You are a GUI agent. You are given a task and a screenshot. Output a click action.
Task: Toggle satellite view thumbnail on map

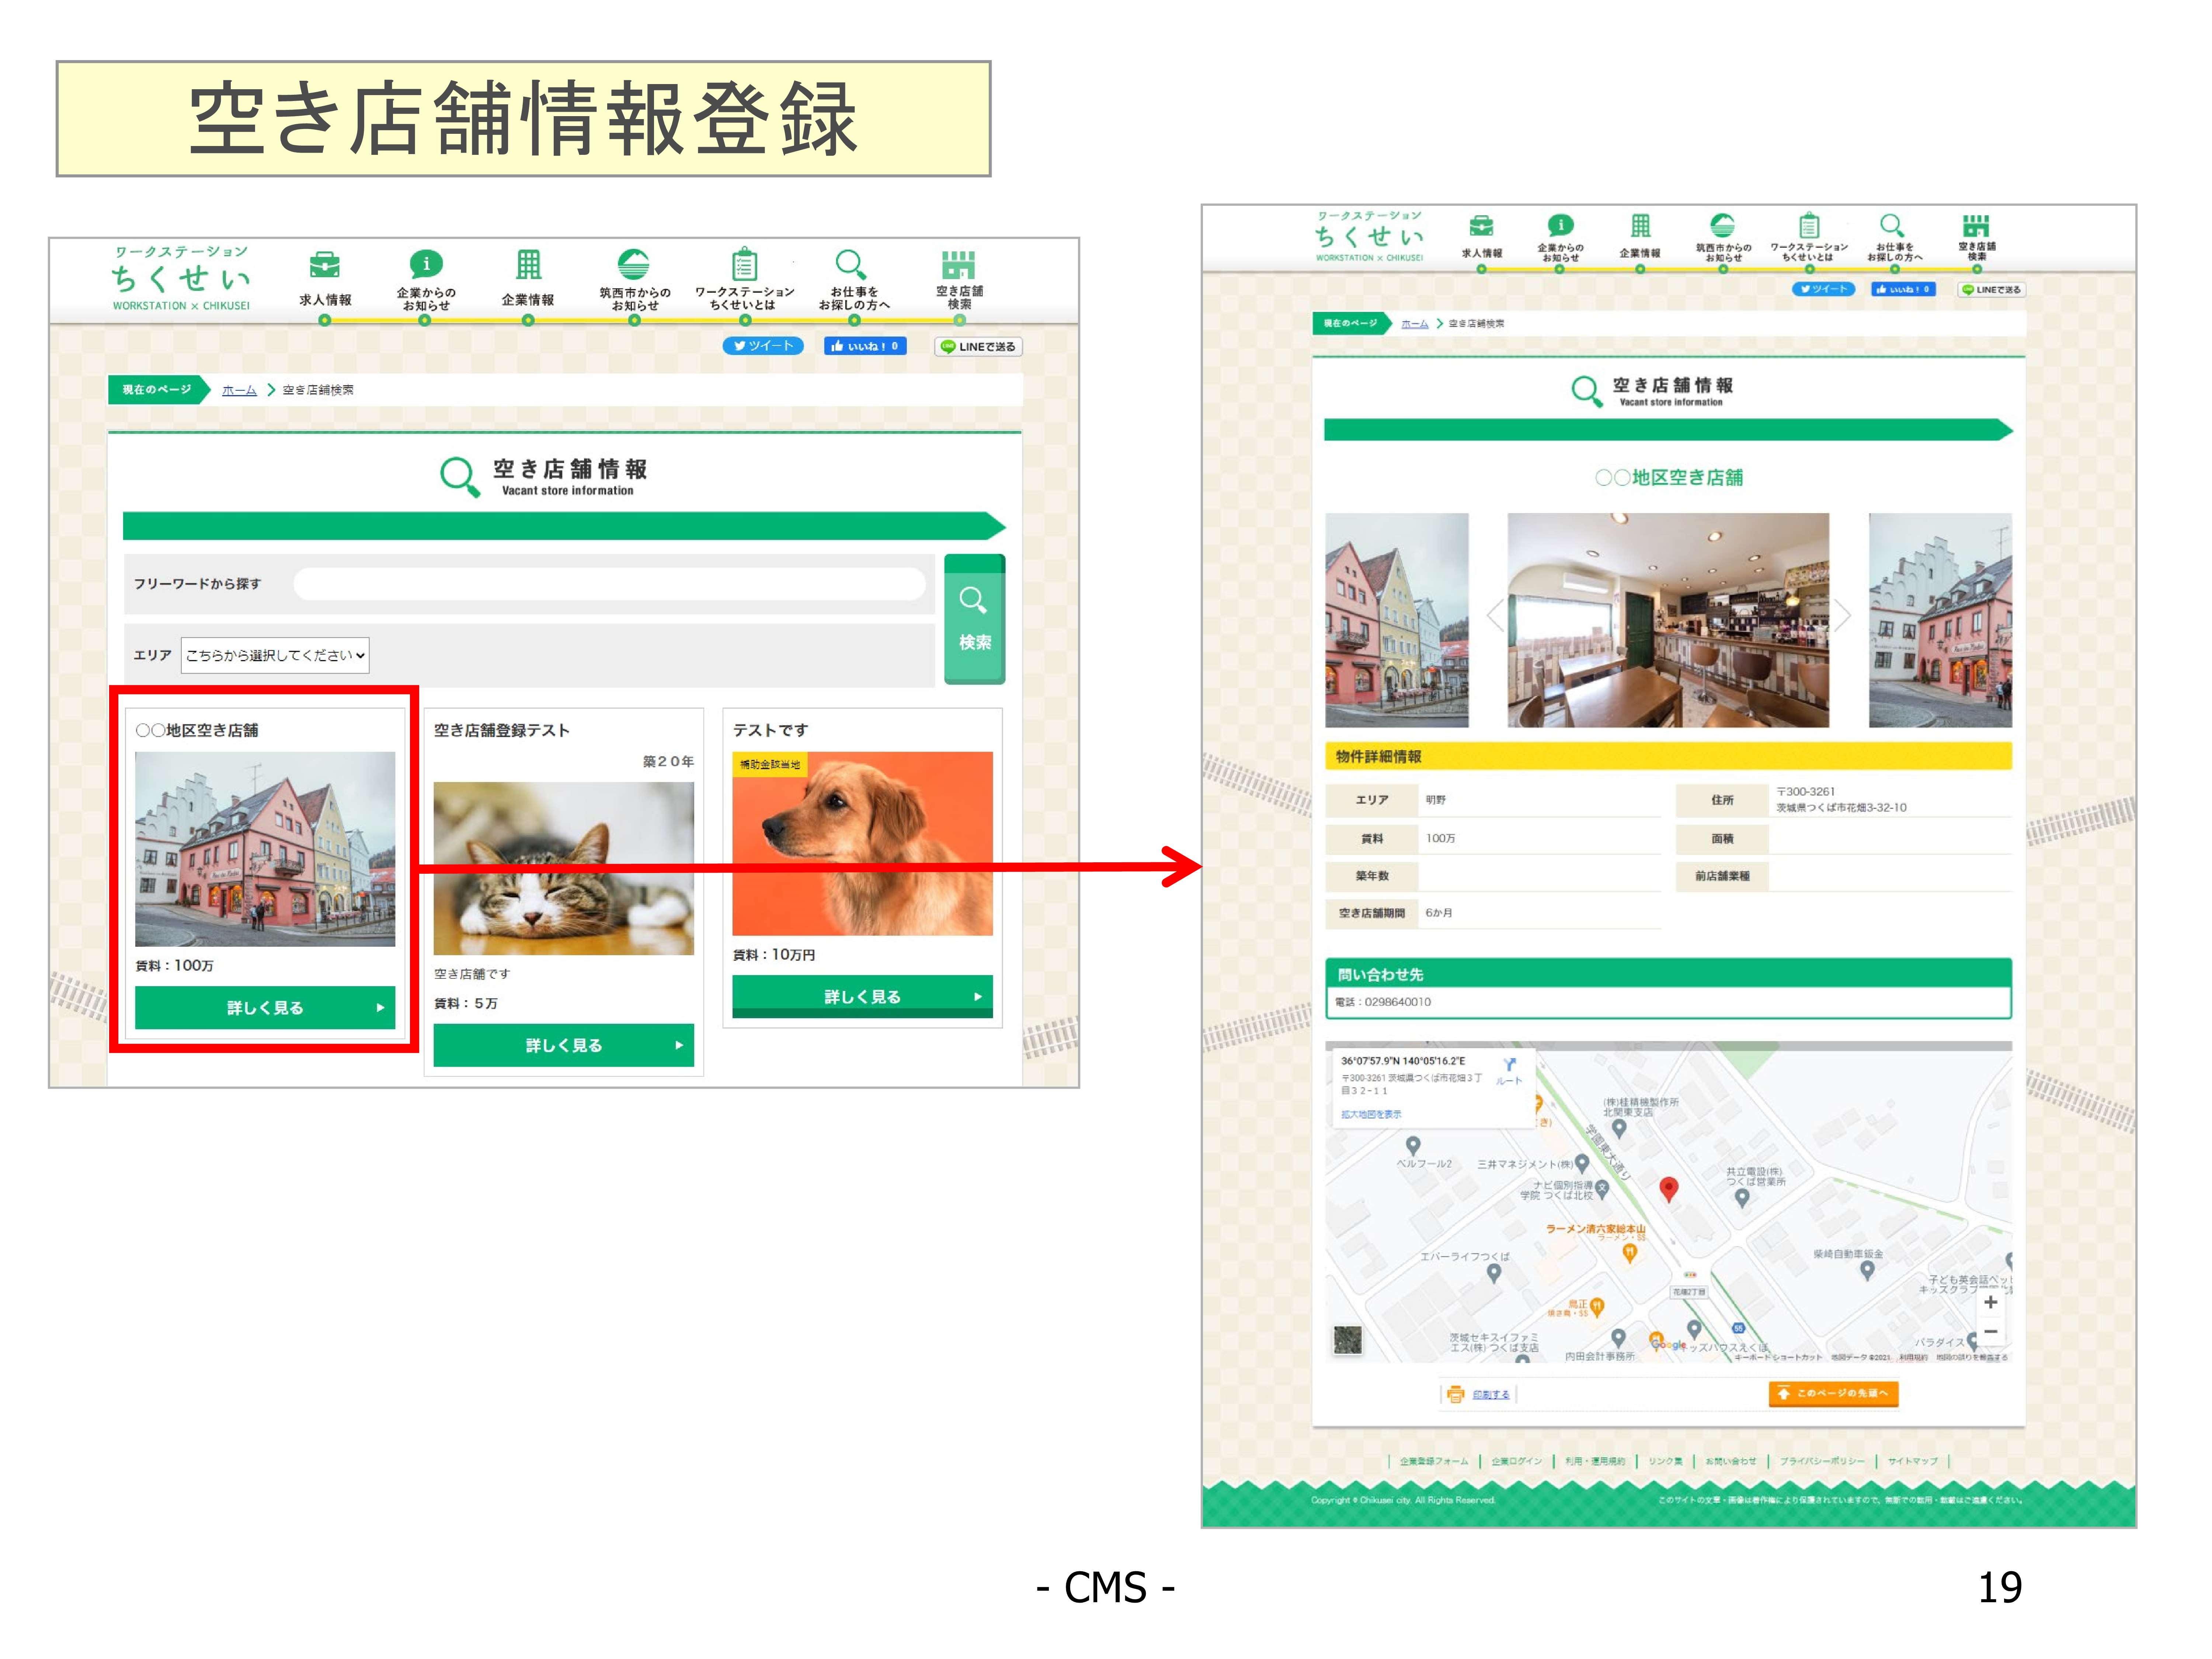[1347, 1340]
